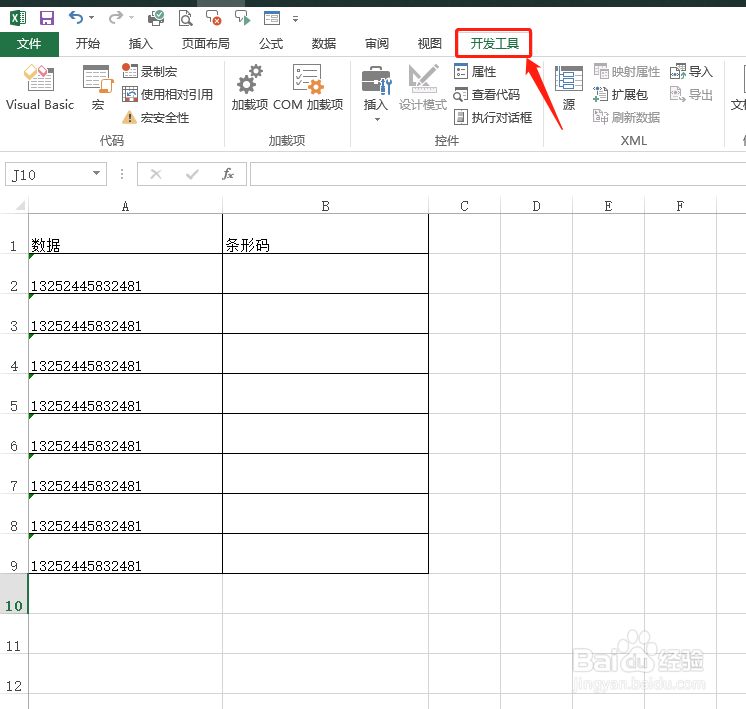Click the Name Box showing J10
Viewport: 746px width, 709px height.
[x=48, y=175]
